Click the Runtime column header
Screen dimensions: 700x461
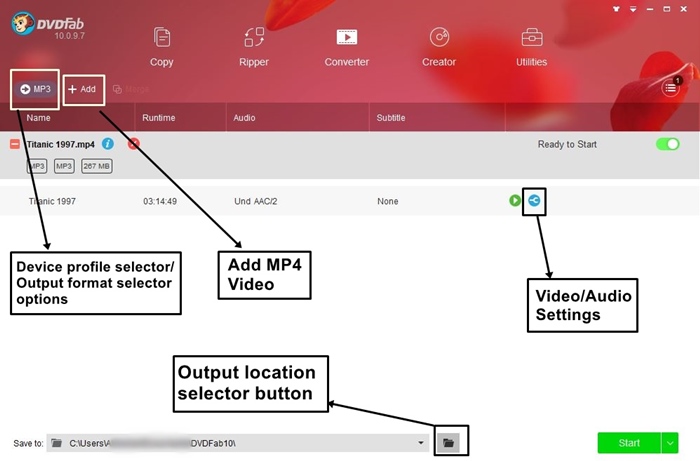[158, 118]
